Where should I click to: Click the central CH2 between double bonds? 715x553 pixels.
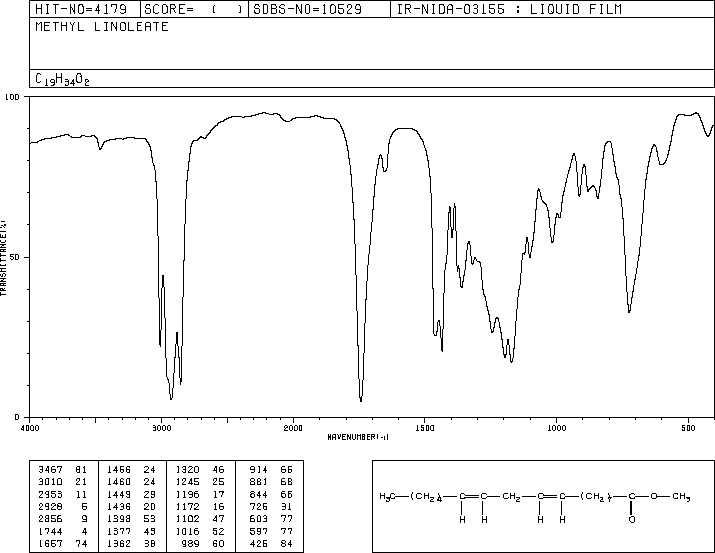pos(511,496)
